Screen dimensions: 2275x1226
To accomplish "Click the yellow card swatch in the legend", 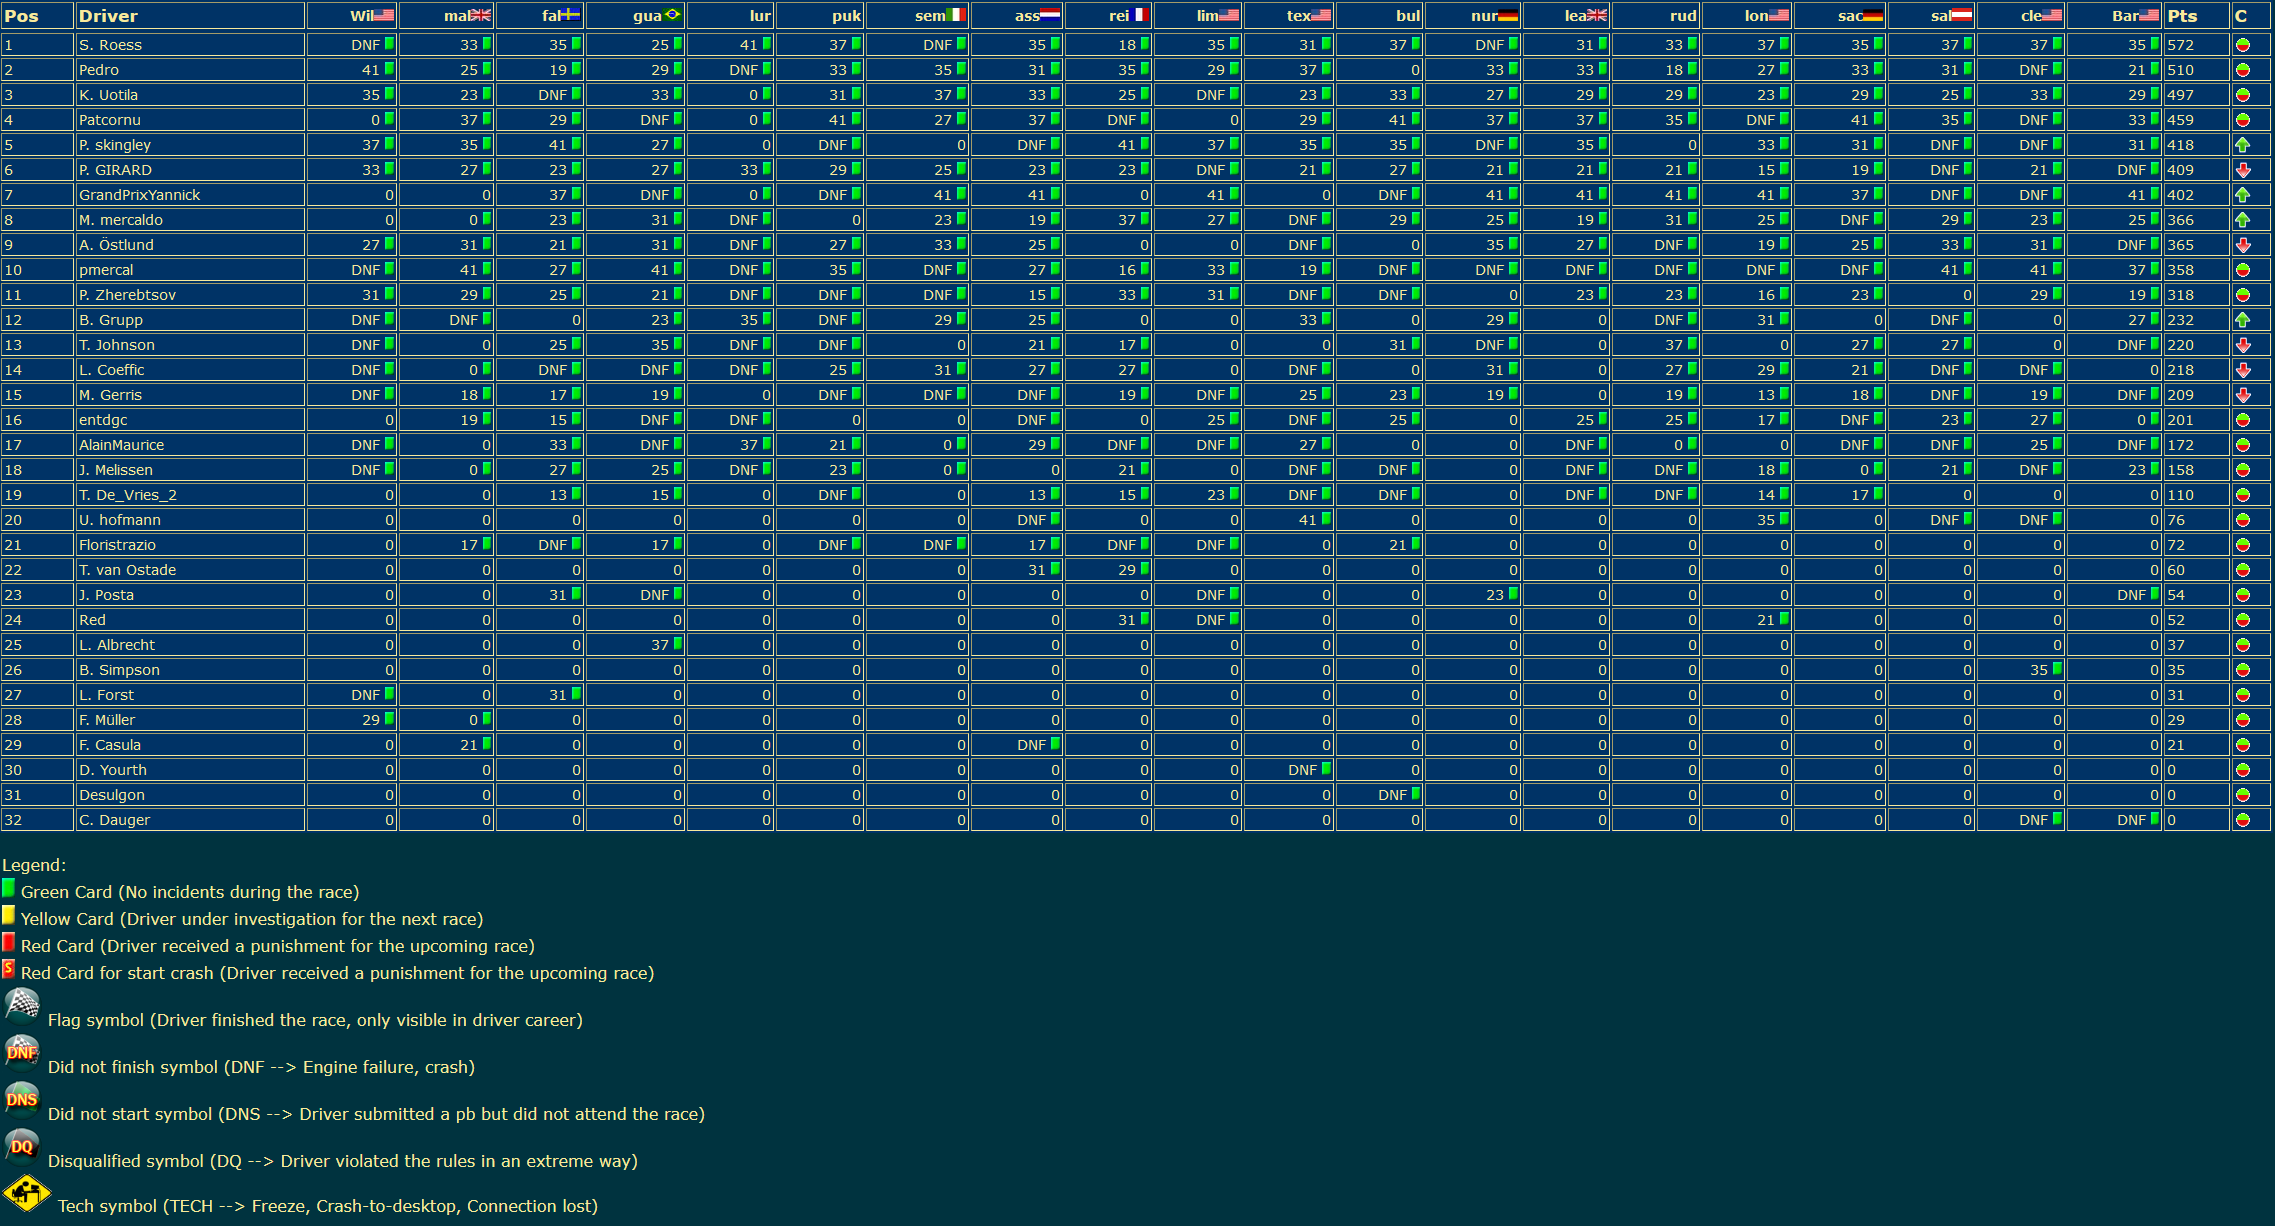I will (8, 915).
